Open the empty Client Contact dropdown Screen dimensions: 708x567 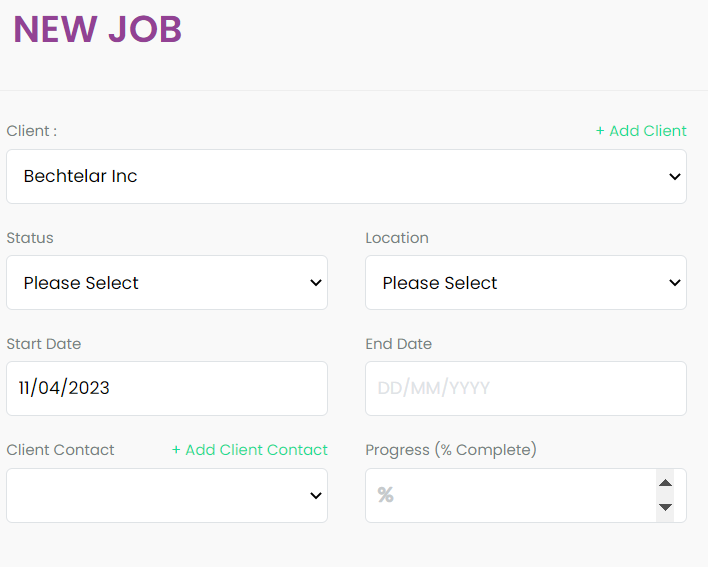[167, 495]
